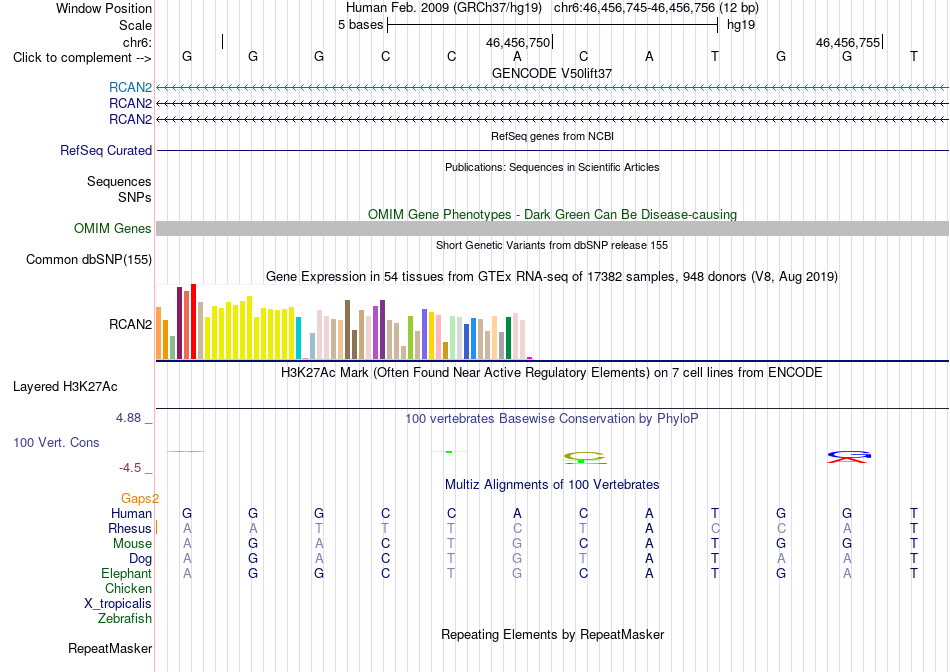Click the Rhesus species row label
The width and height of the screenshot is (950, 672).
[x=130, y=528]
